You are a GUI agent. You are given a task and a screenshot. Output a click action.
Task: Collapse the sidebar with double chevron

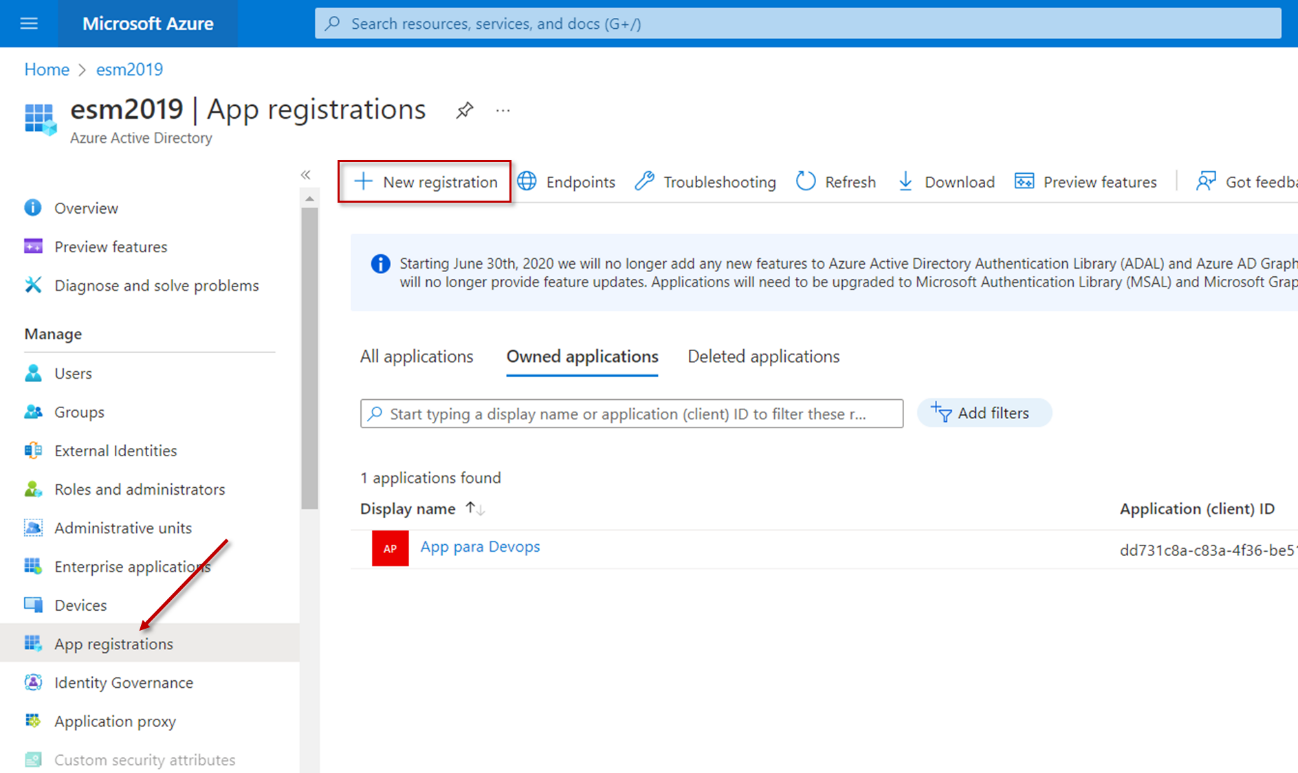pyautogui.click(x=306, y=175)
